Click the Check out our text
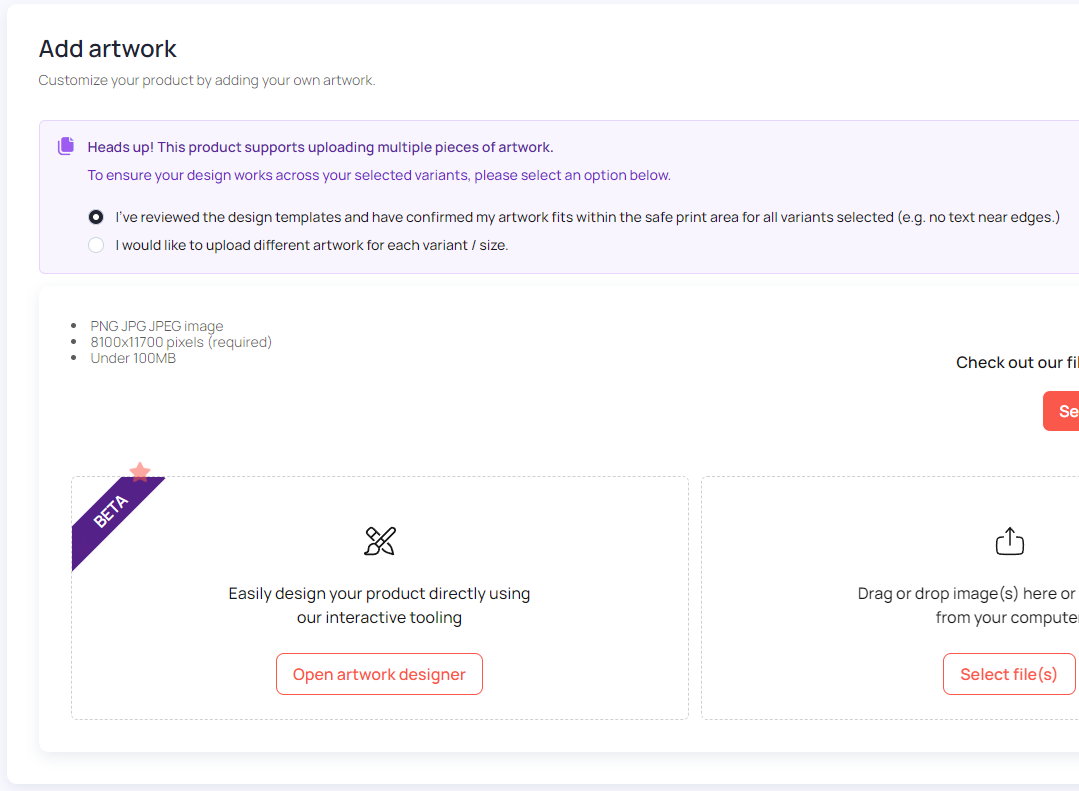Image resolution: width=1079 pixels, height=791 pixels. click(x=1018, y=363)
